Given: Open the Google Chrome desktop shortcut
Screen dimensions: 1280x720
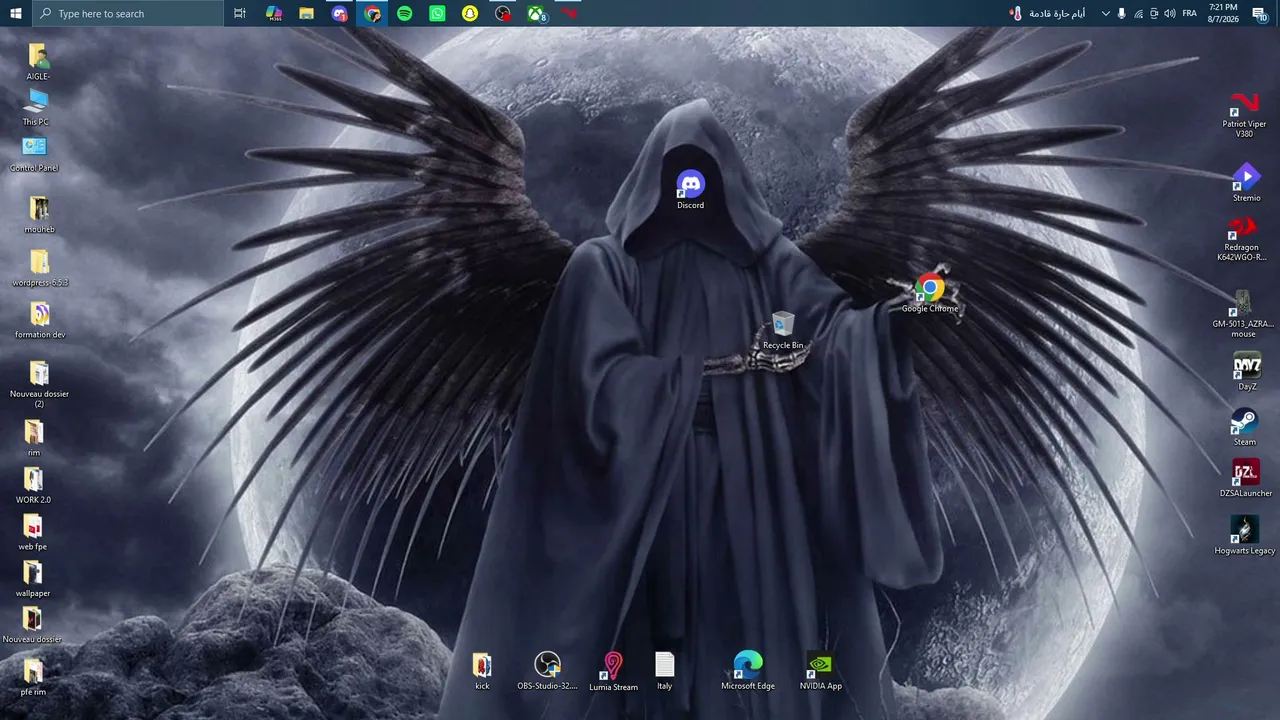Looking at the screenshot, I should click(930, 294).
